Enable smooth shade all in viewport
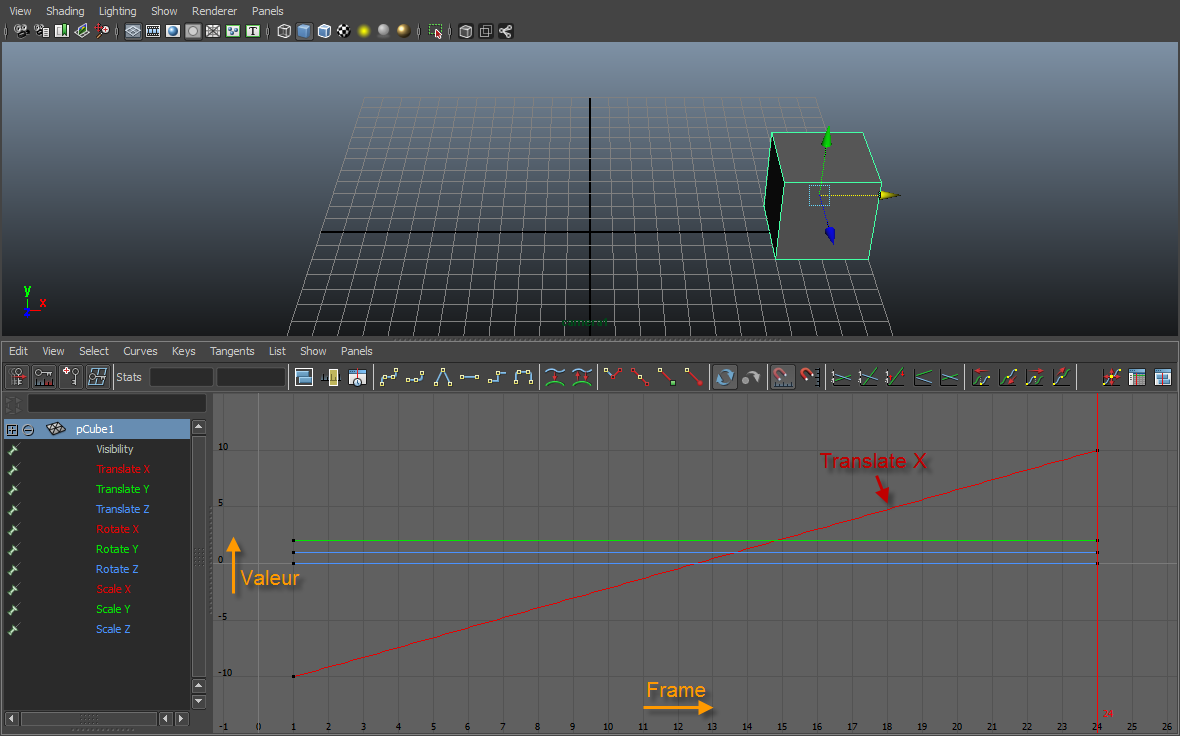 (303, 31)
